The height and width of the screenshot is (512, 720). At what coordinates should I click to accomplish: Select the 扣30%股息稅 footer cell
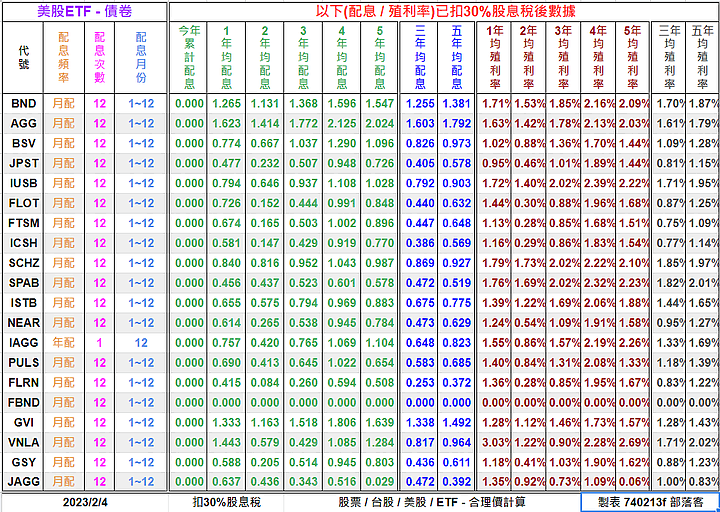pos(226,502)
